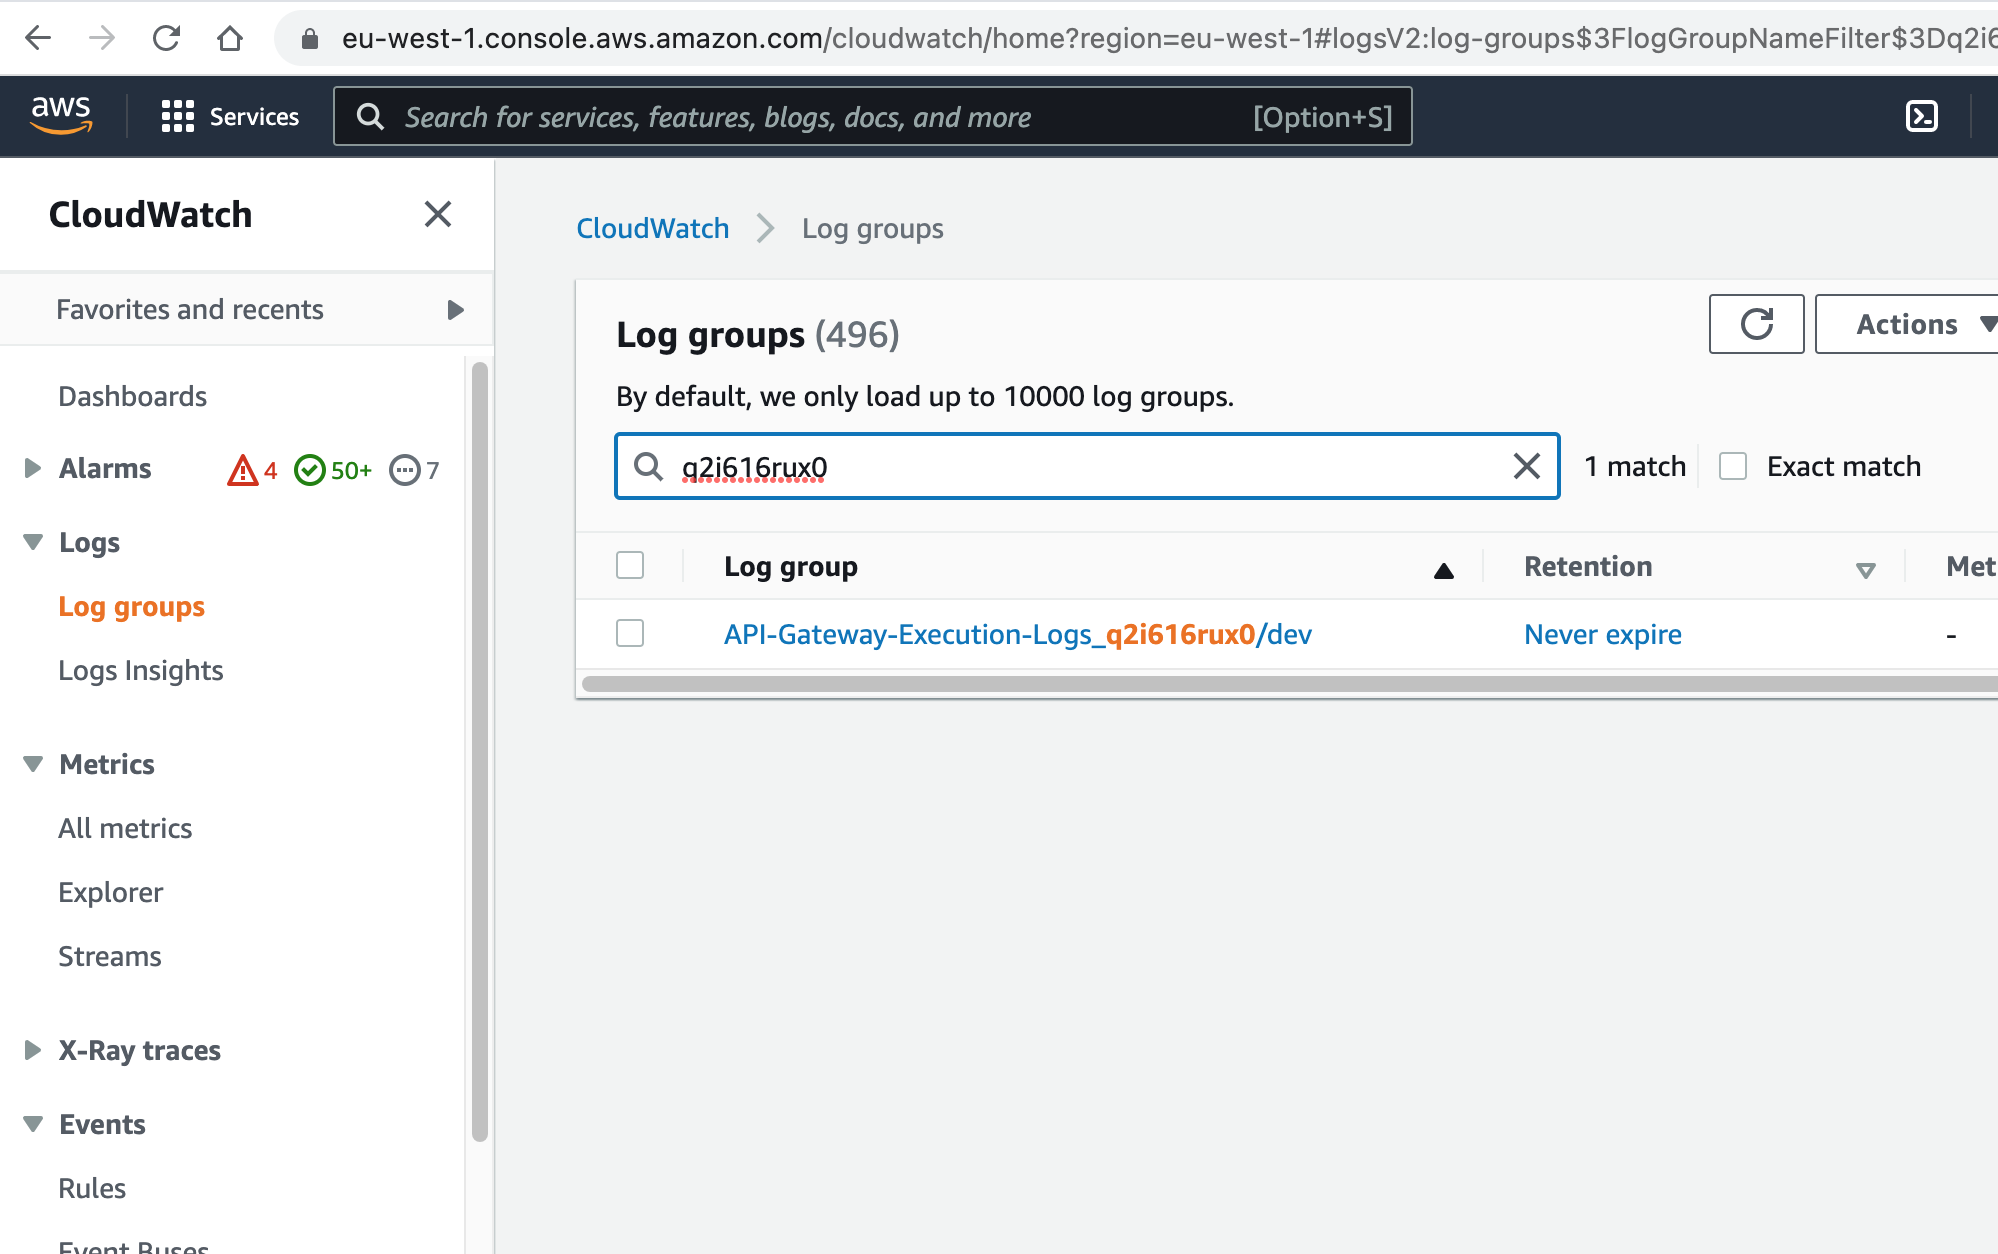The width and height of the screenshot is (1998, 1254).
Task: Reload the browser page
Action: click(166, 38)
